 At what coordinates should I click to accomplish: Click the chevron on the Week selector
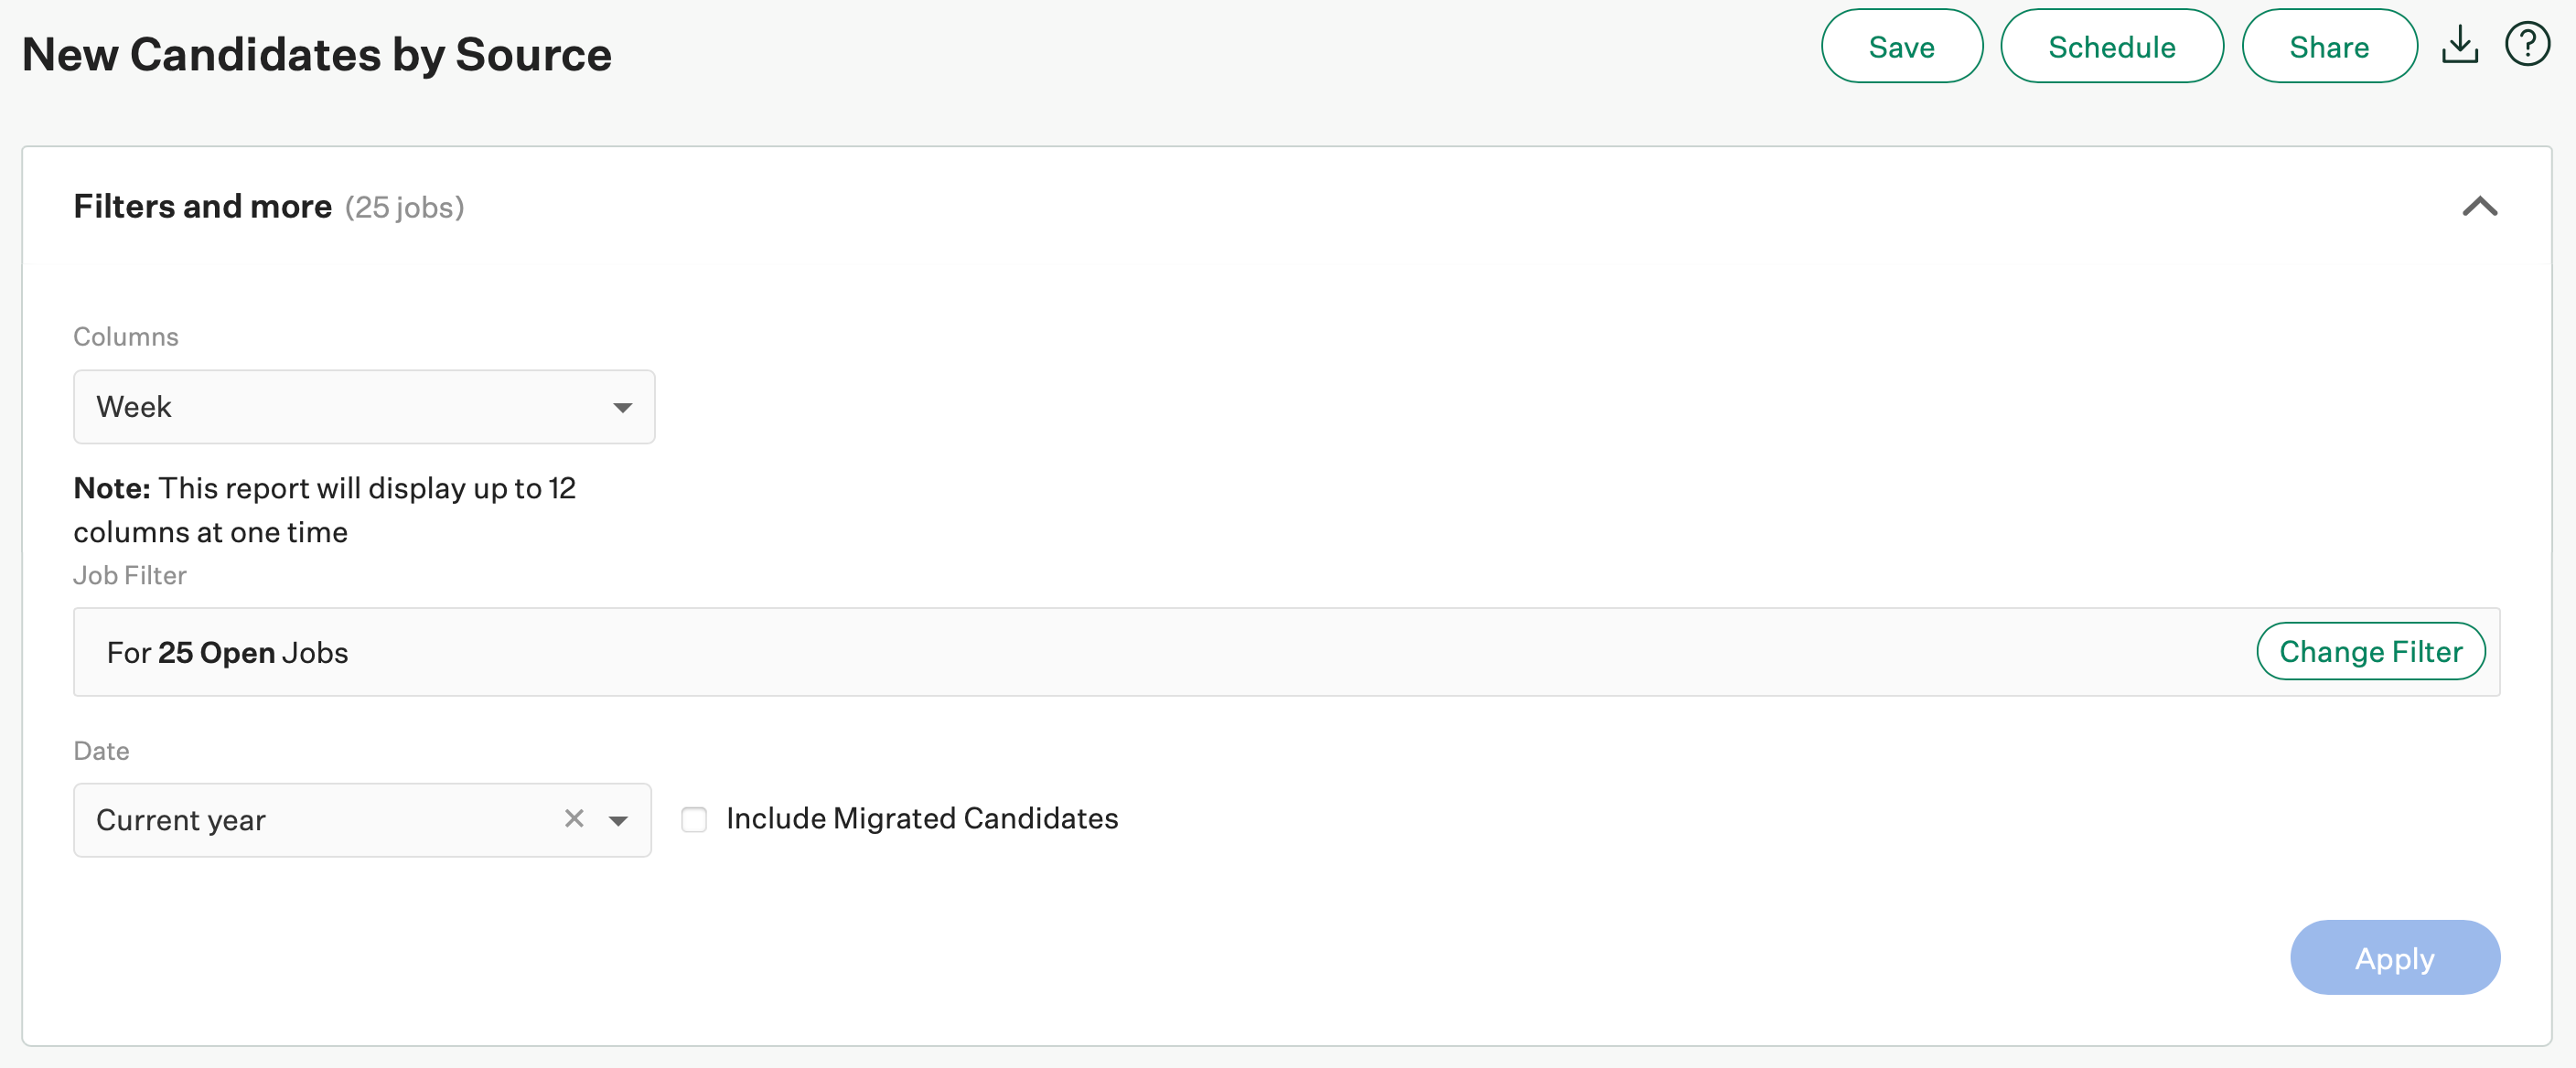pyautogui.click(x=622, y=406)
